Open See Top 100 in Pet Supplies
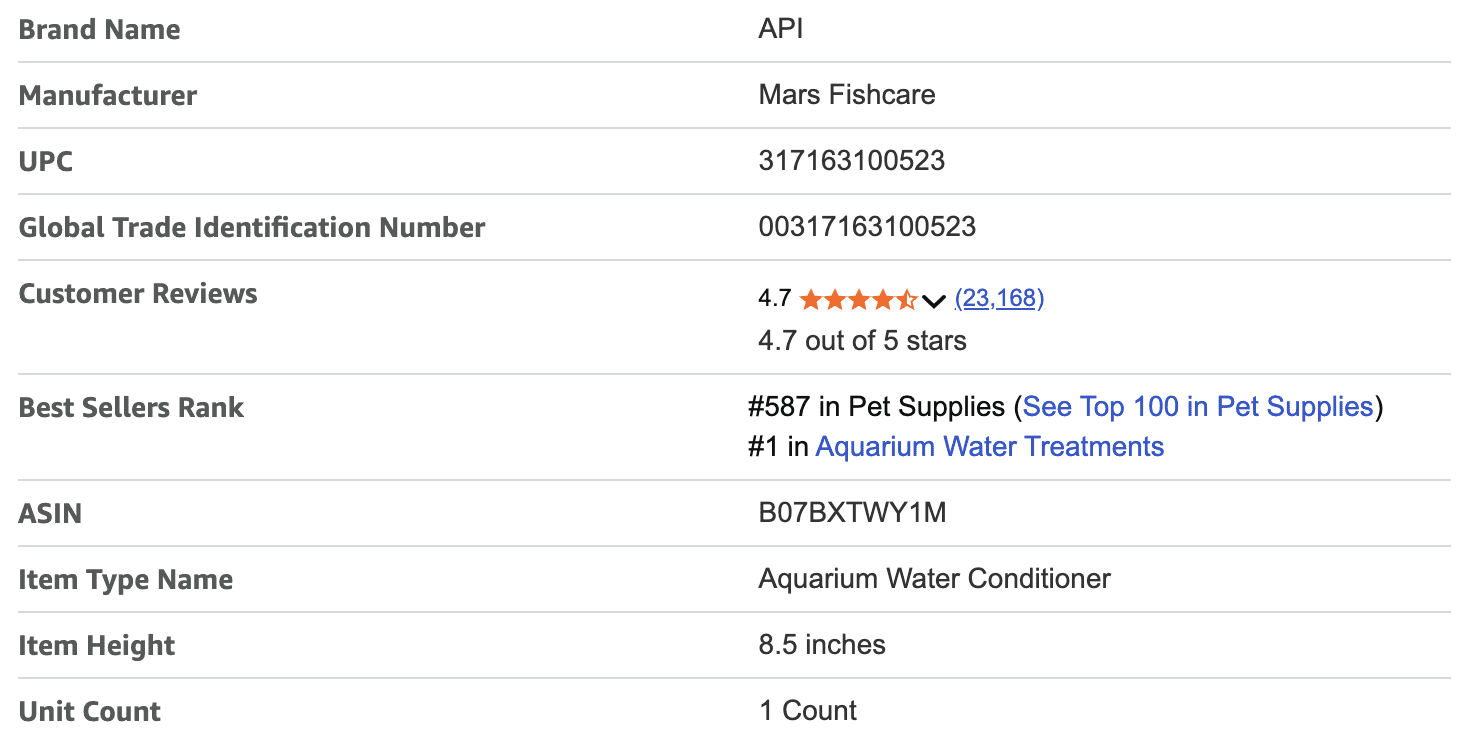Screen dimensions: 1466x736 (1198, 407)
